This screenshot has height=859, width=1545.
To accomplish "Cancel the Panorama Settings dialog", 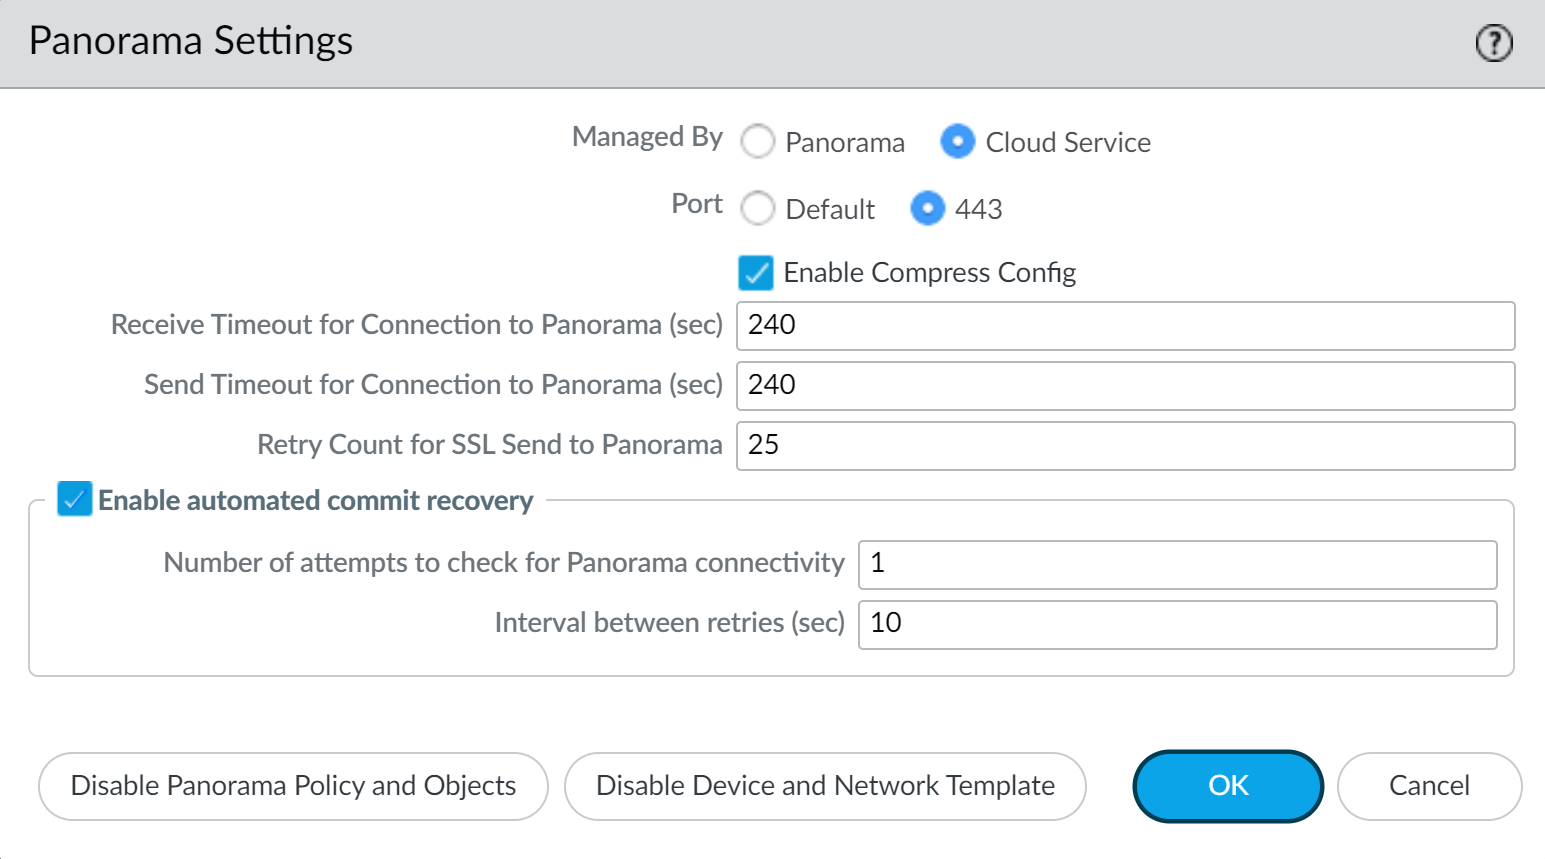I will 1429,786.
